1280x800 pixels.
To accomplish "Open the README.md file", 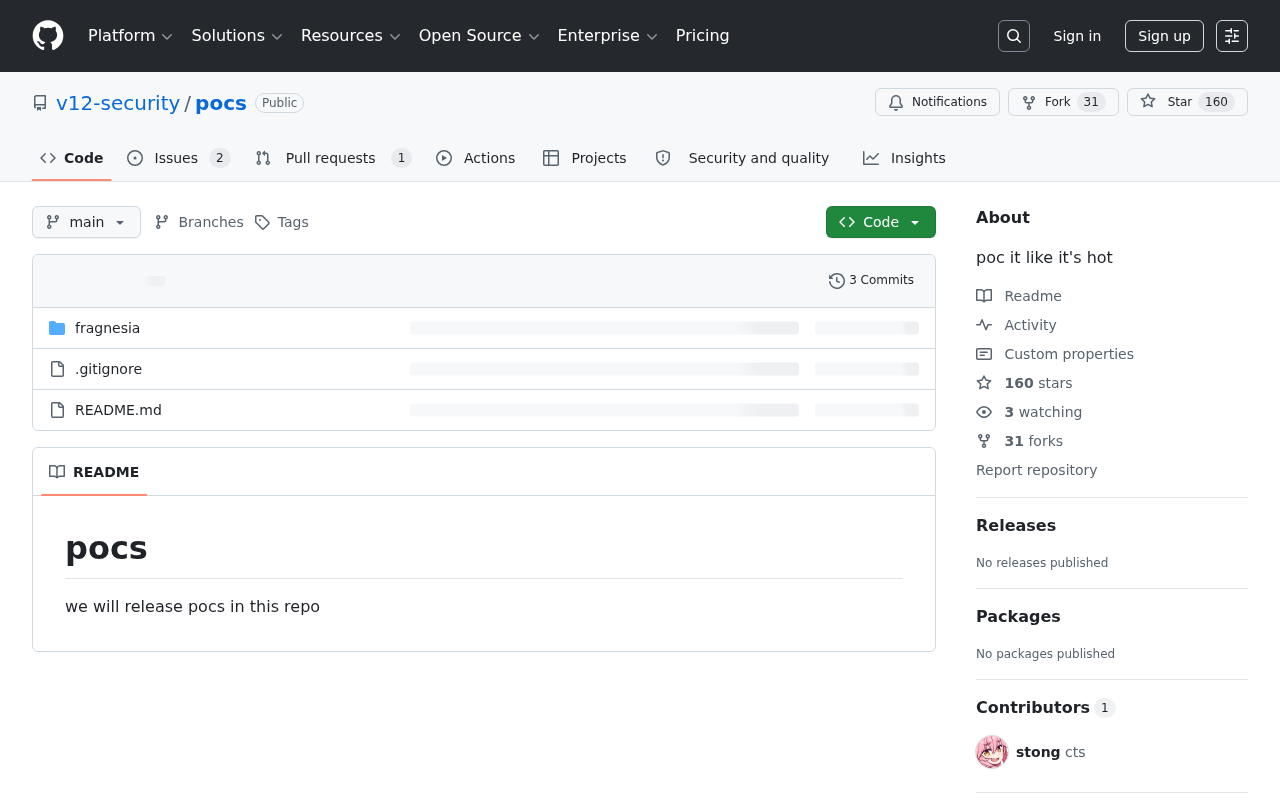I will [118, 410].
